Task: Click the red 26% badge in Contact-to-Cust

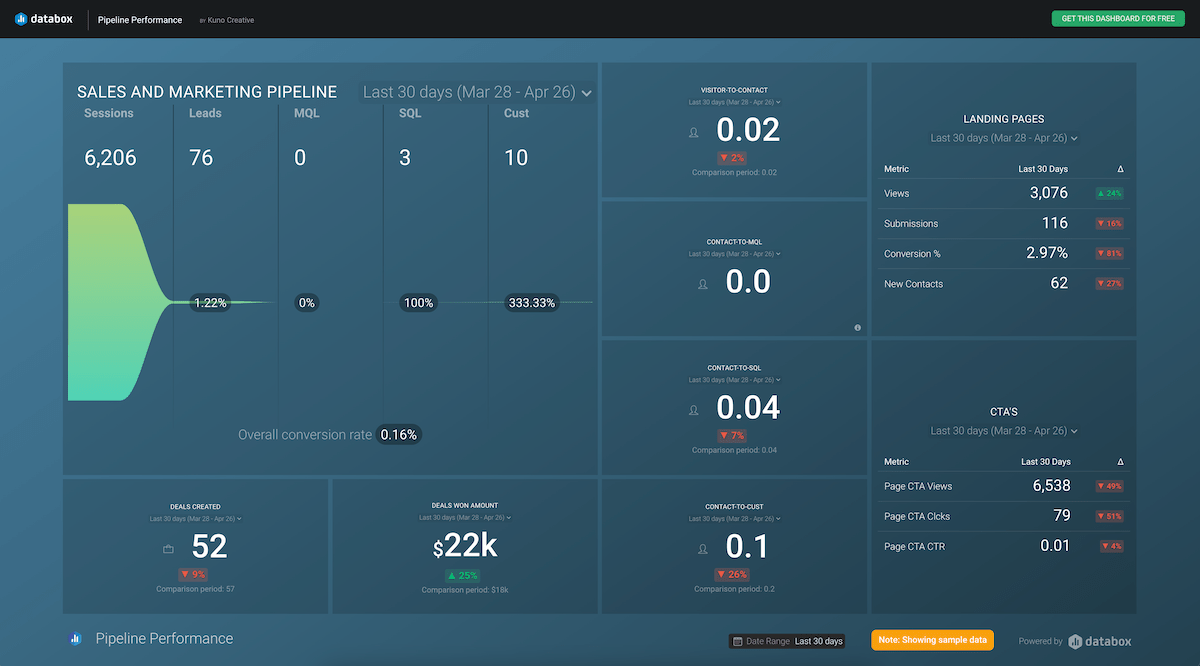Action: (734, 574)
